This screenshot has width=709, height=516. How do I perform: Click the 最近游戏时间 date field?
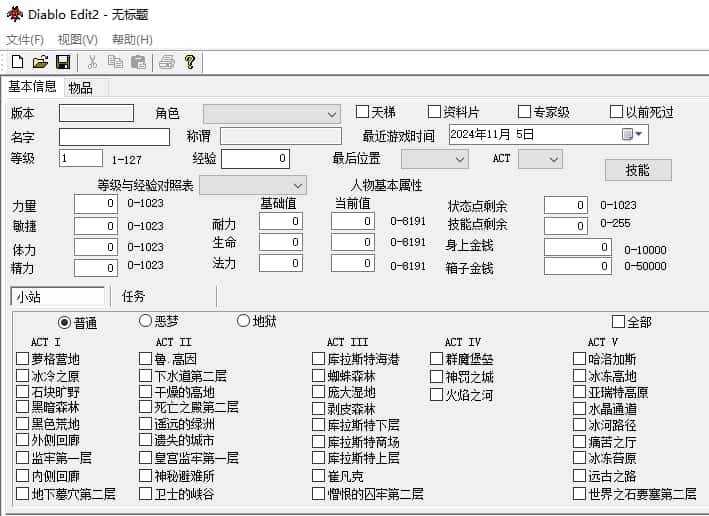point(548,134)
